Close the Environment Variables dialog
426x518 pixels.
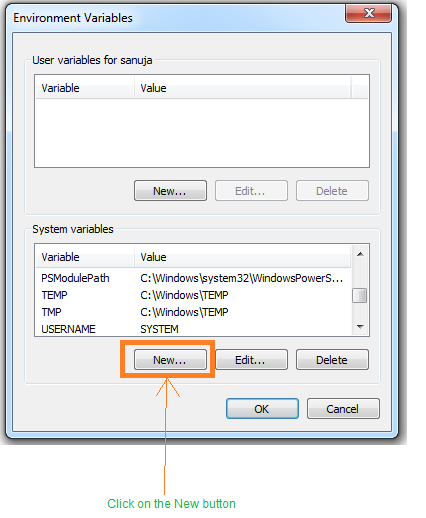point(368,13)
